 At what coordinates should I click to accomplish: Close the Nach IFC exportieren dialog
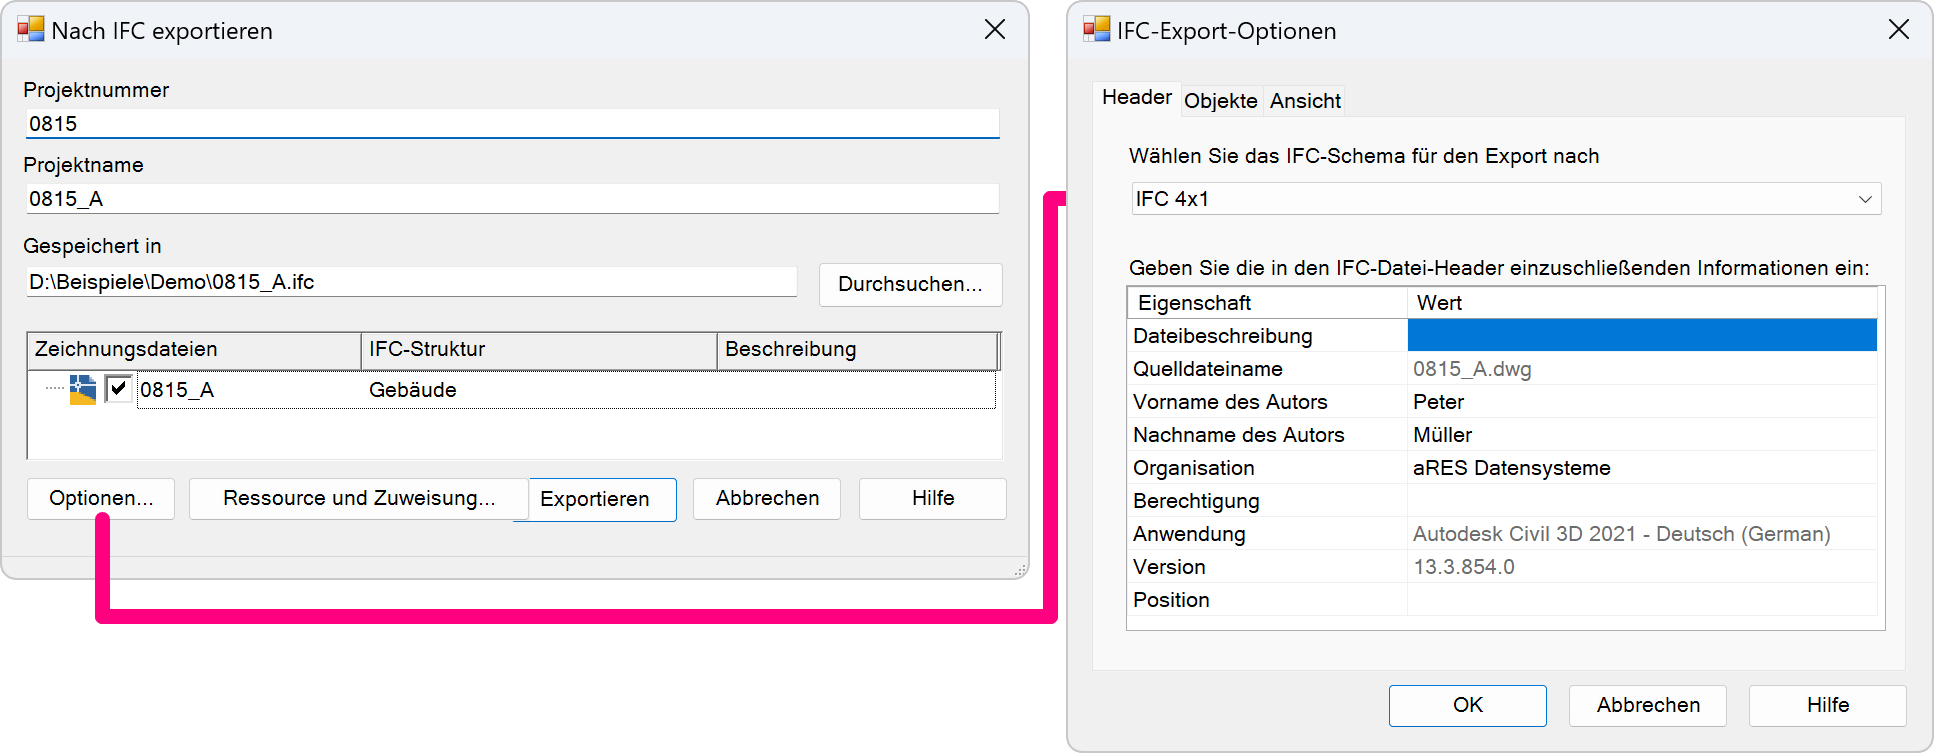pyautogui.click(x=994, y=30)
